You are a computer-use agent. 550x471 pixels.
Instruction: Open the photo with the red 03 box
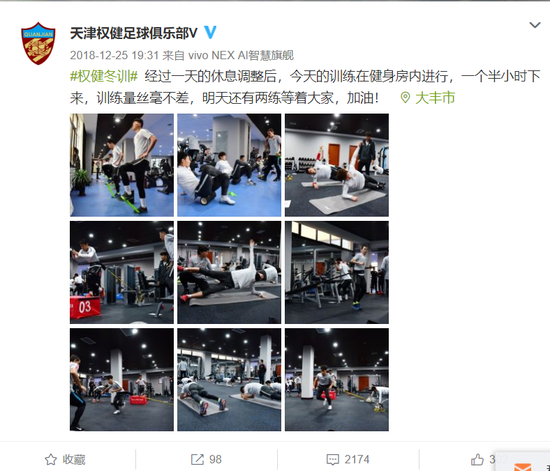click(122, 272)
